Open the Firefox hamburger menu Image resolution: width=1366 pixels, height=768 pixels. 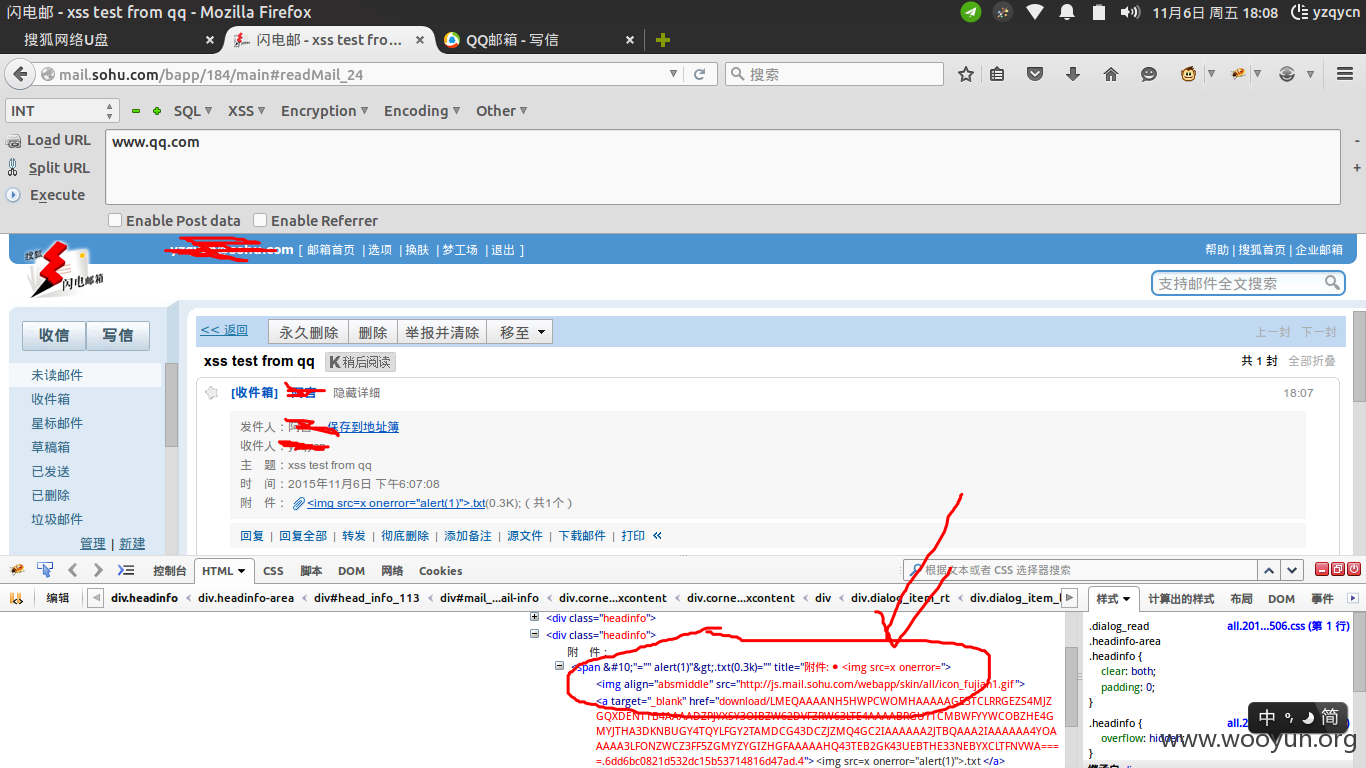coord(1345,74)
